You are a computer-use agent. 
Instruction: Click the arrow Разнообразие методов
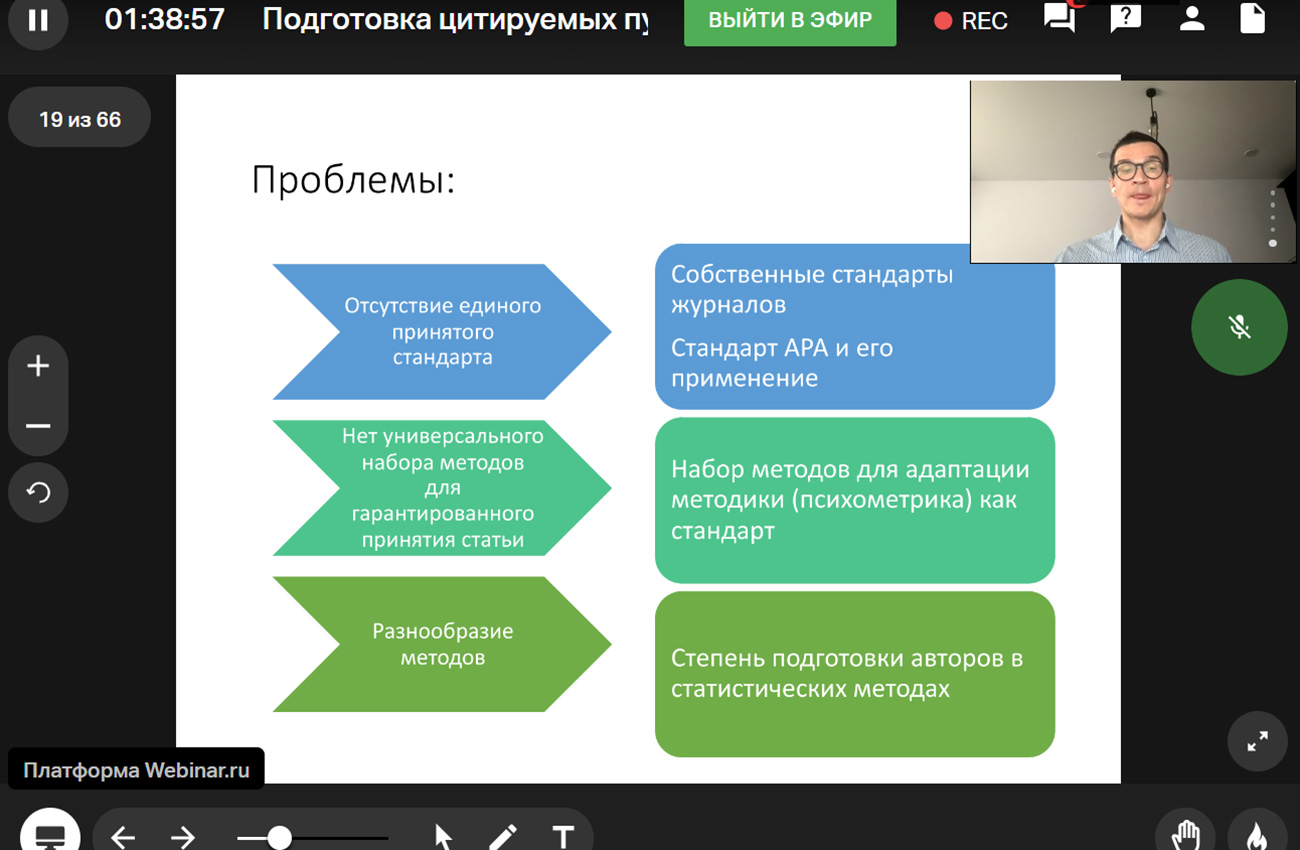(x=442, y=644)
